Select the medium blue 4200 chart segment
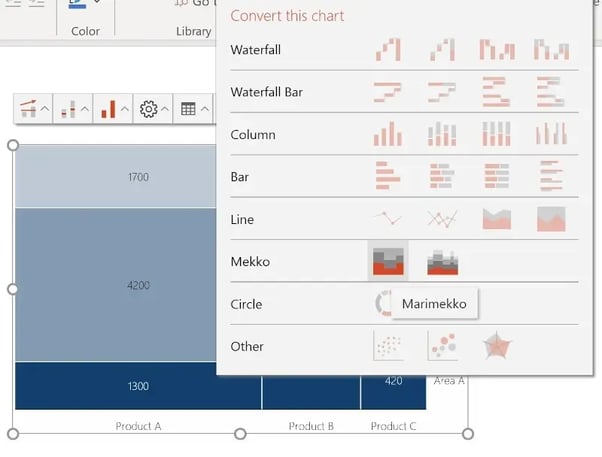This screenshot has width=602, height=457. pos(116,285)
